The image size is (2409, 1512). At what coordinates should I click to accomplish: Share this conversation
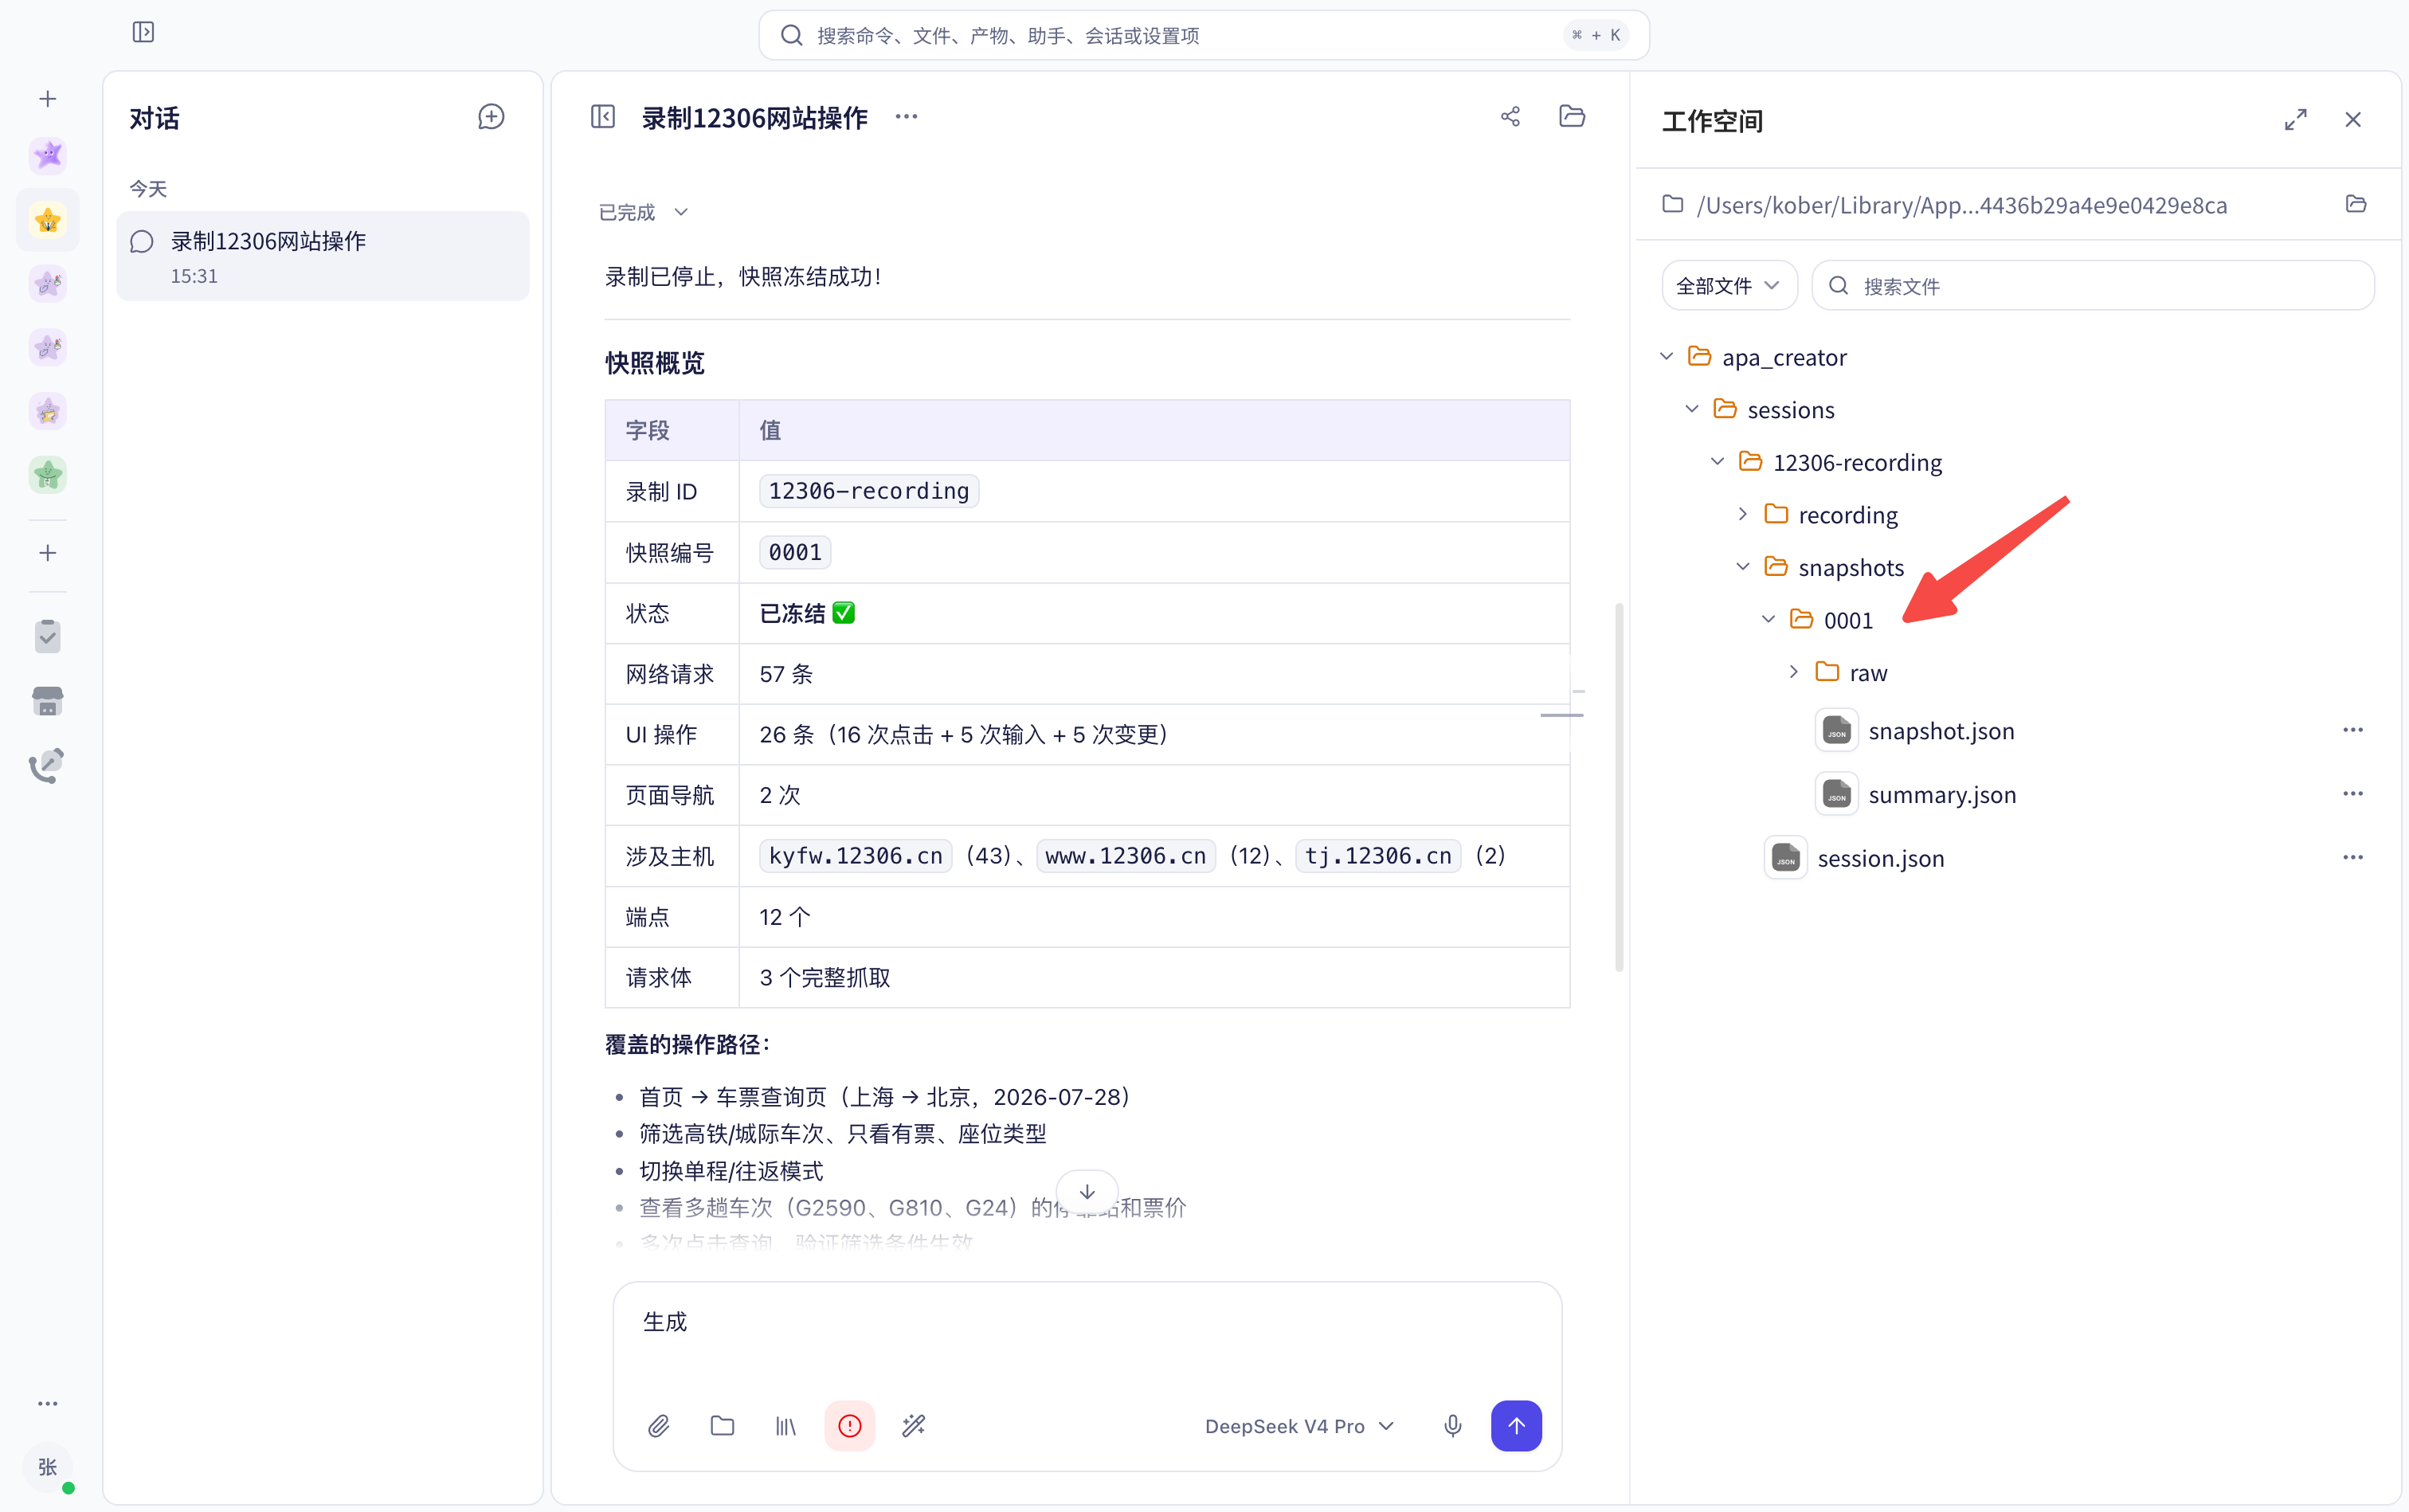tap(1510, 117)
